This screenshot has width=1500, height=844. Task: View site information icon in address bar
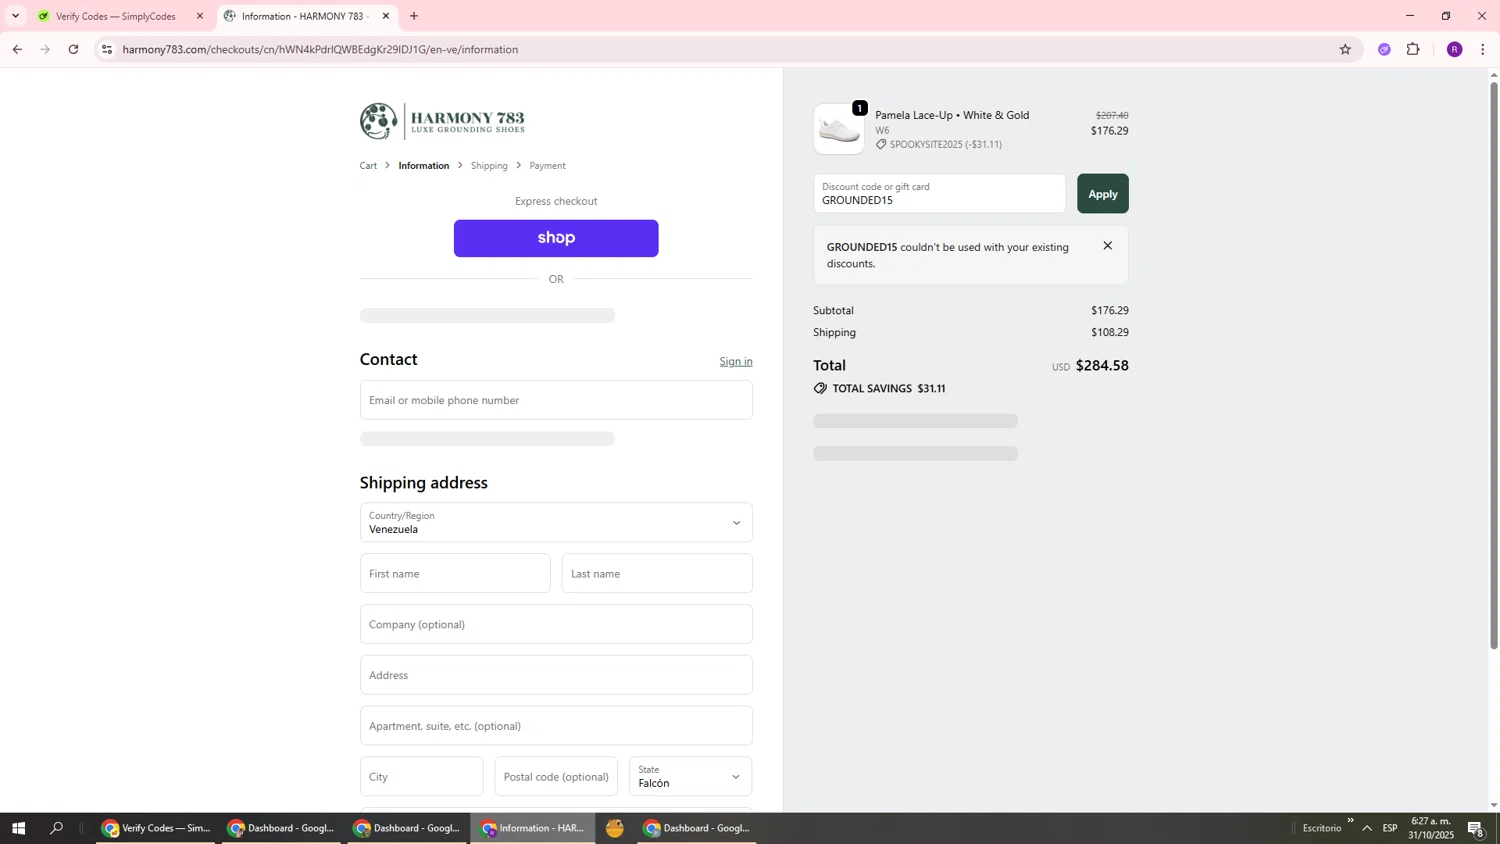click(107, 49)
